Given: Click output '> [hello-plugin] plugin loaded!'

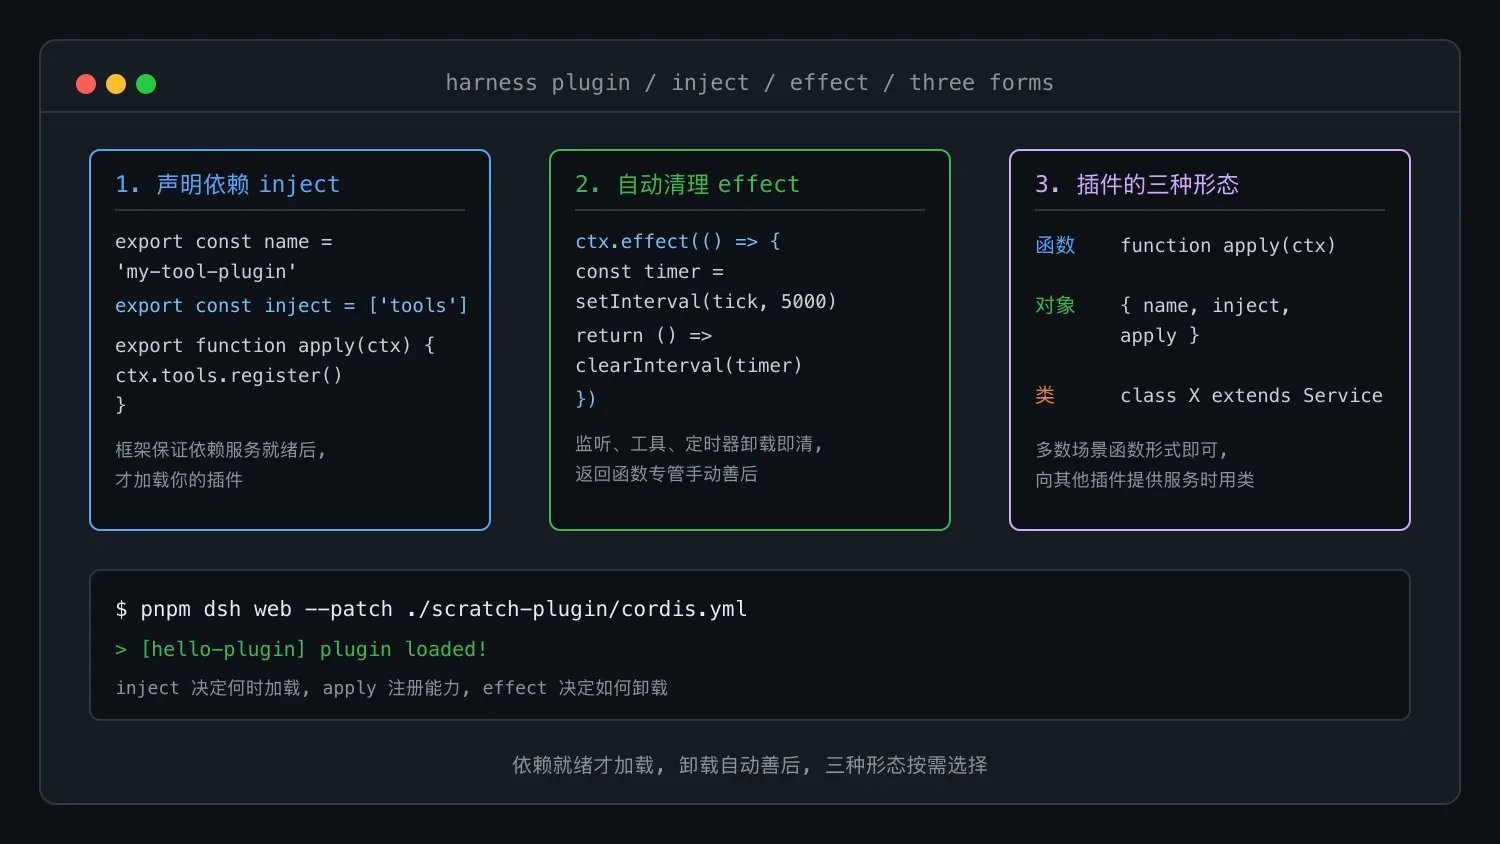Looking at the screenshot, I should tap(301, 650).
